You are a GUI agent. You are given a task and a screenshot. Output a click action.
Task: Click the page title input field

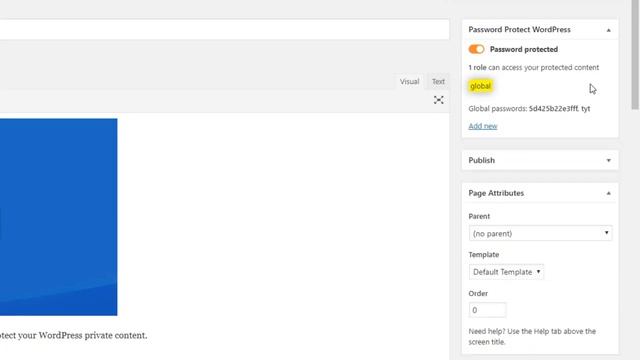click(224, 29)
